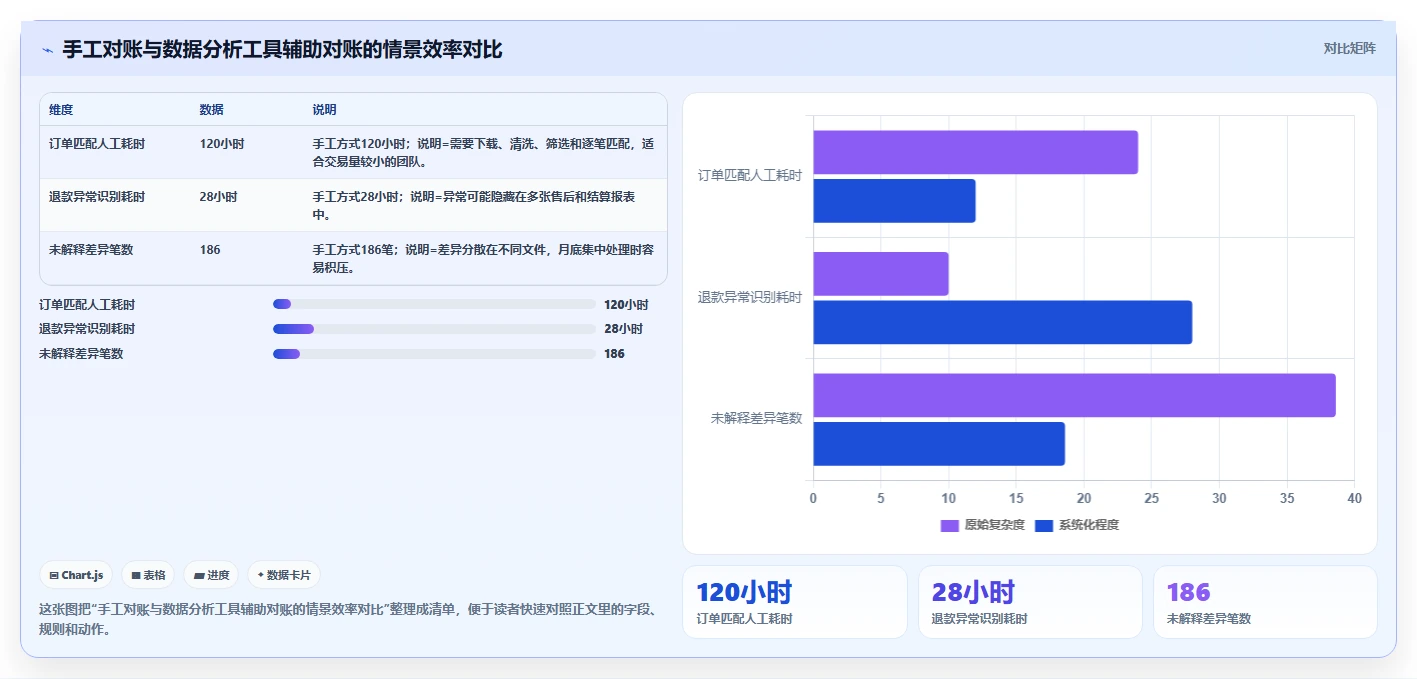Open the 186 未解释差异笔数 data card
The image size is (1417, 679).
click(1265, 602)
